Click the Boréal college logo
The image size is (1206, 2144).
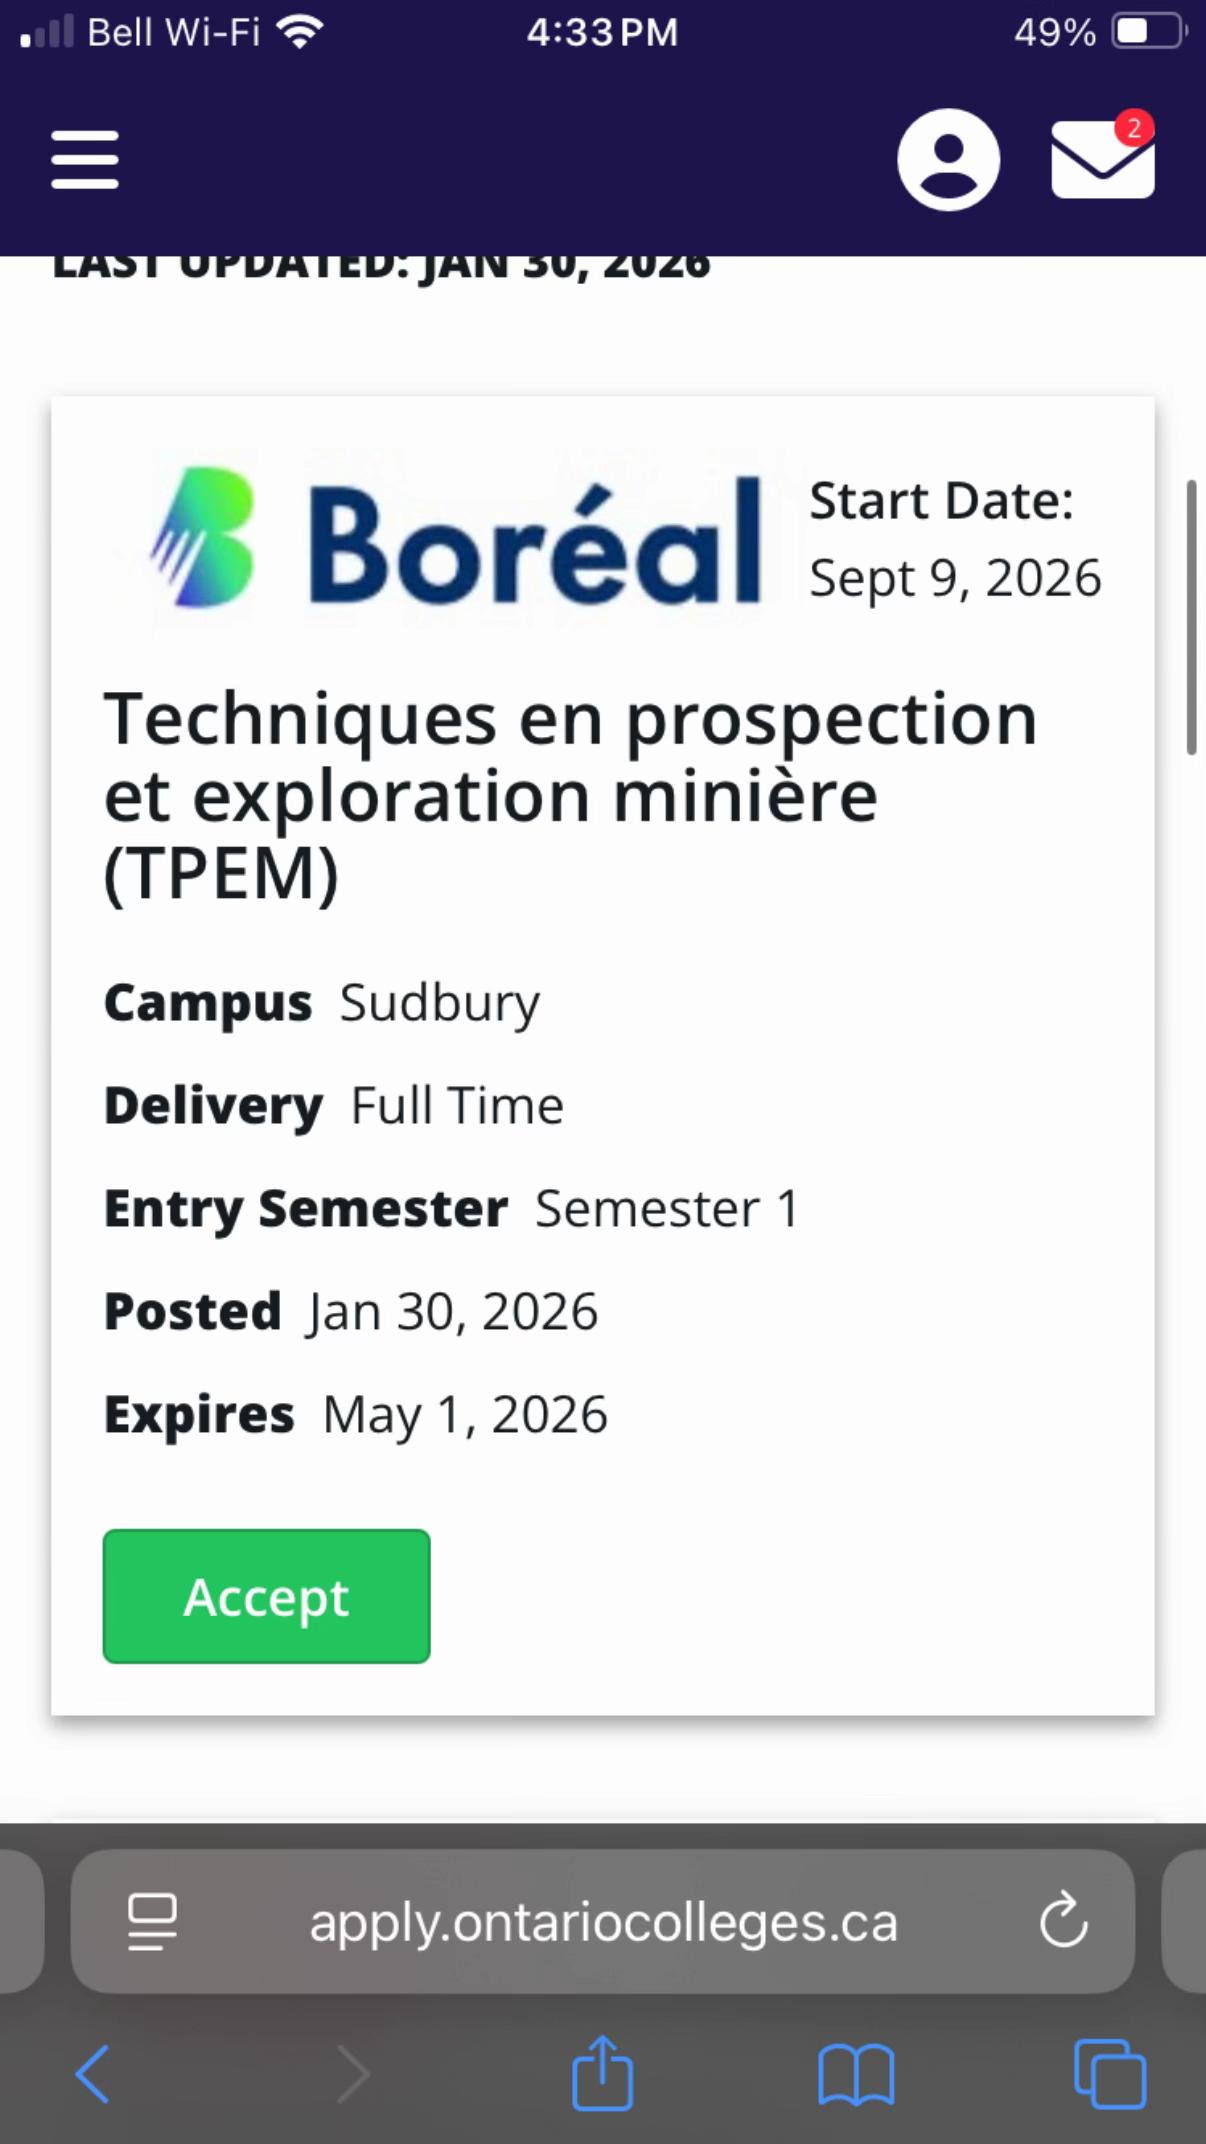(455, 540)
